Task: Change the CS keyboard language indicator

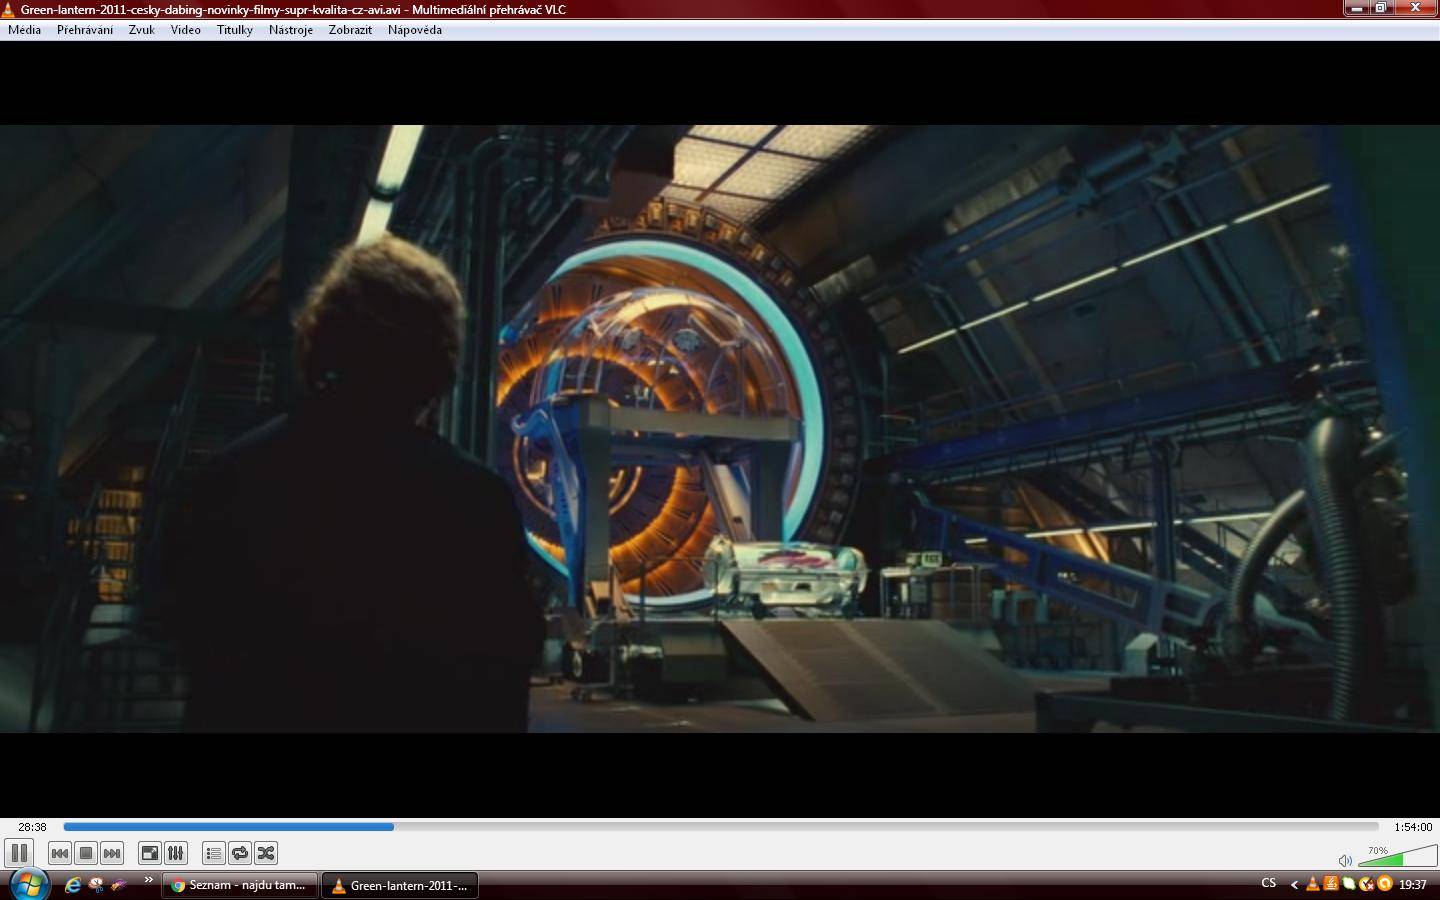Action: [1268, 883]
